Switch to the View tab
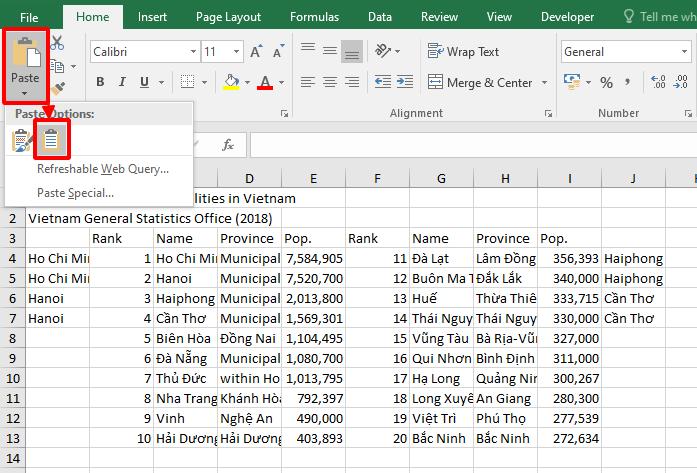This screenshot has width=697, height=473. [499, 17]
